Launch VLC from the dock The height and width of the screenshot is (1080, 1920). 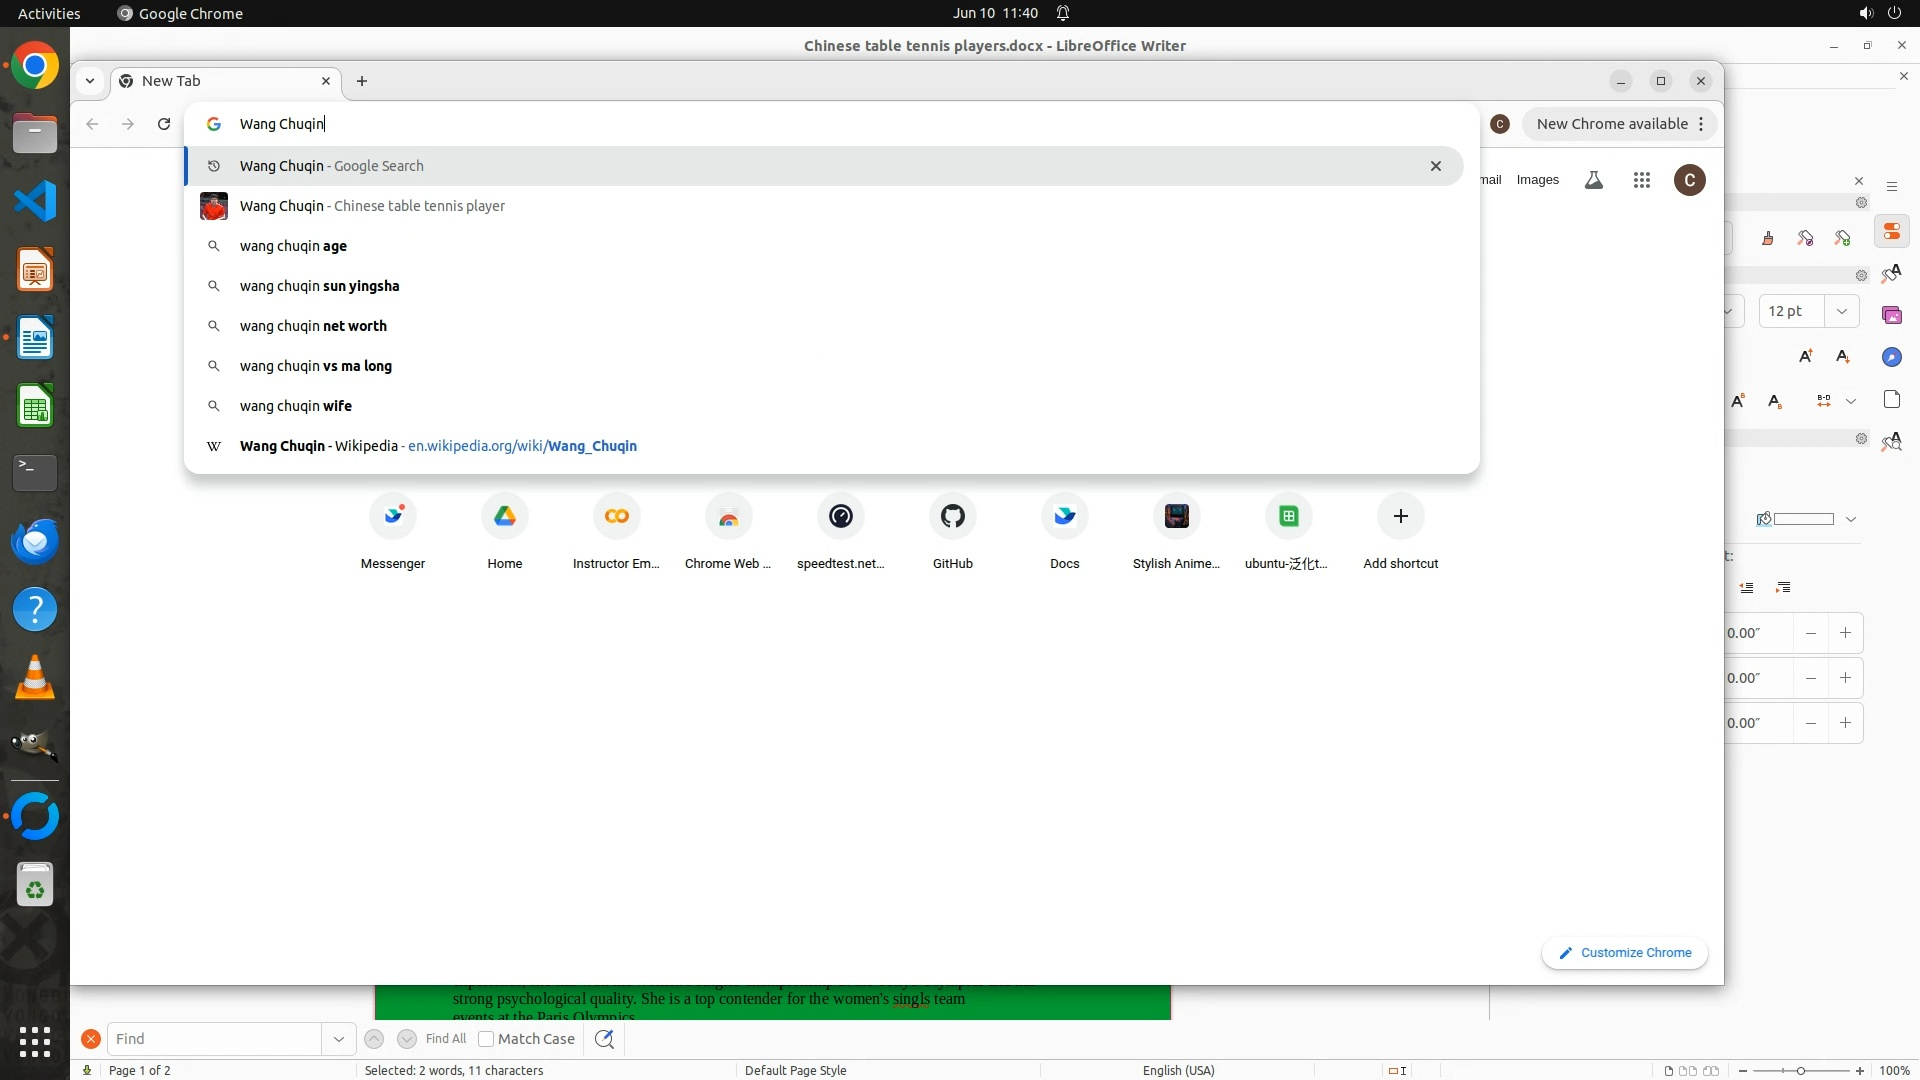point(35,678)
